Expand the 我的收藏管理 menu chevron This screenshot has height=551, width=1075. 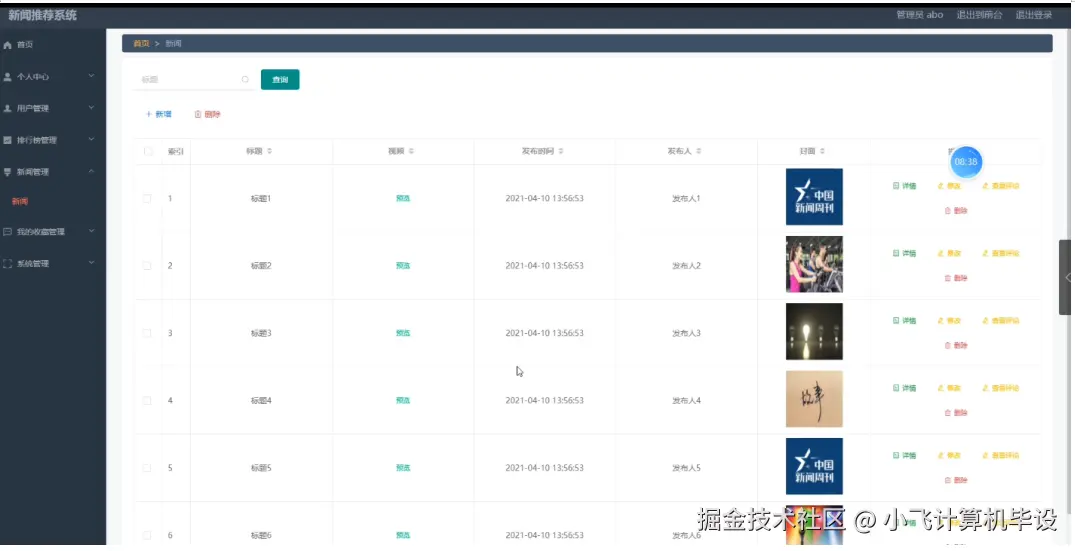coord(91,232)
